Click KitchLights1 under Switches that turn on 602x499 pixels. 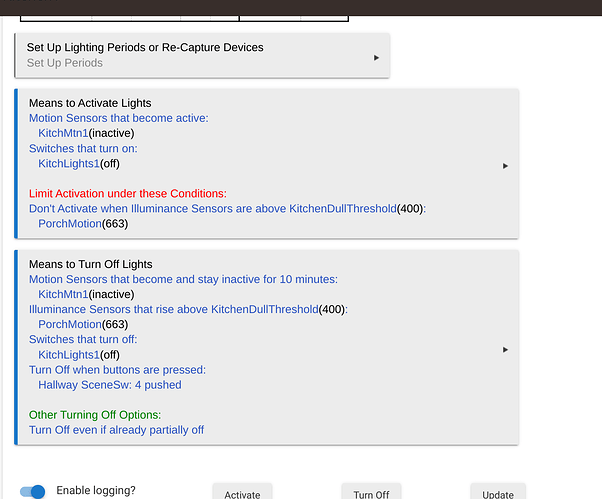(79, 164)
